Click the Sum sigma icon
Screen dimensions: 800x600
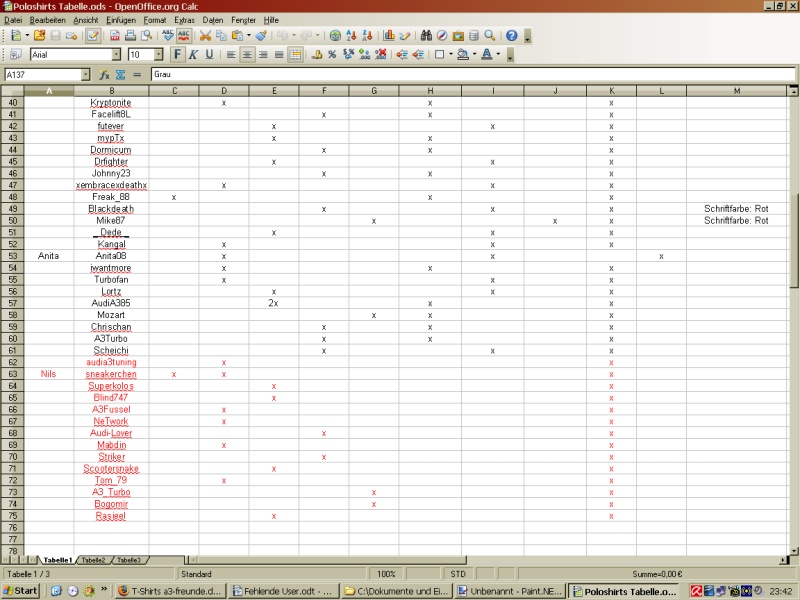[x=120, y=75]
